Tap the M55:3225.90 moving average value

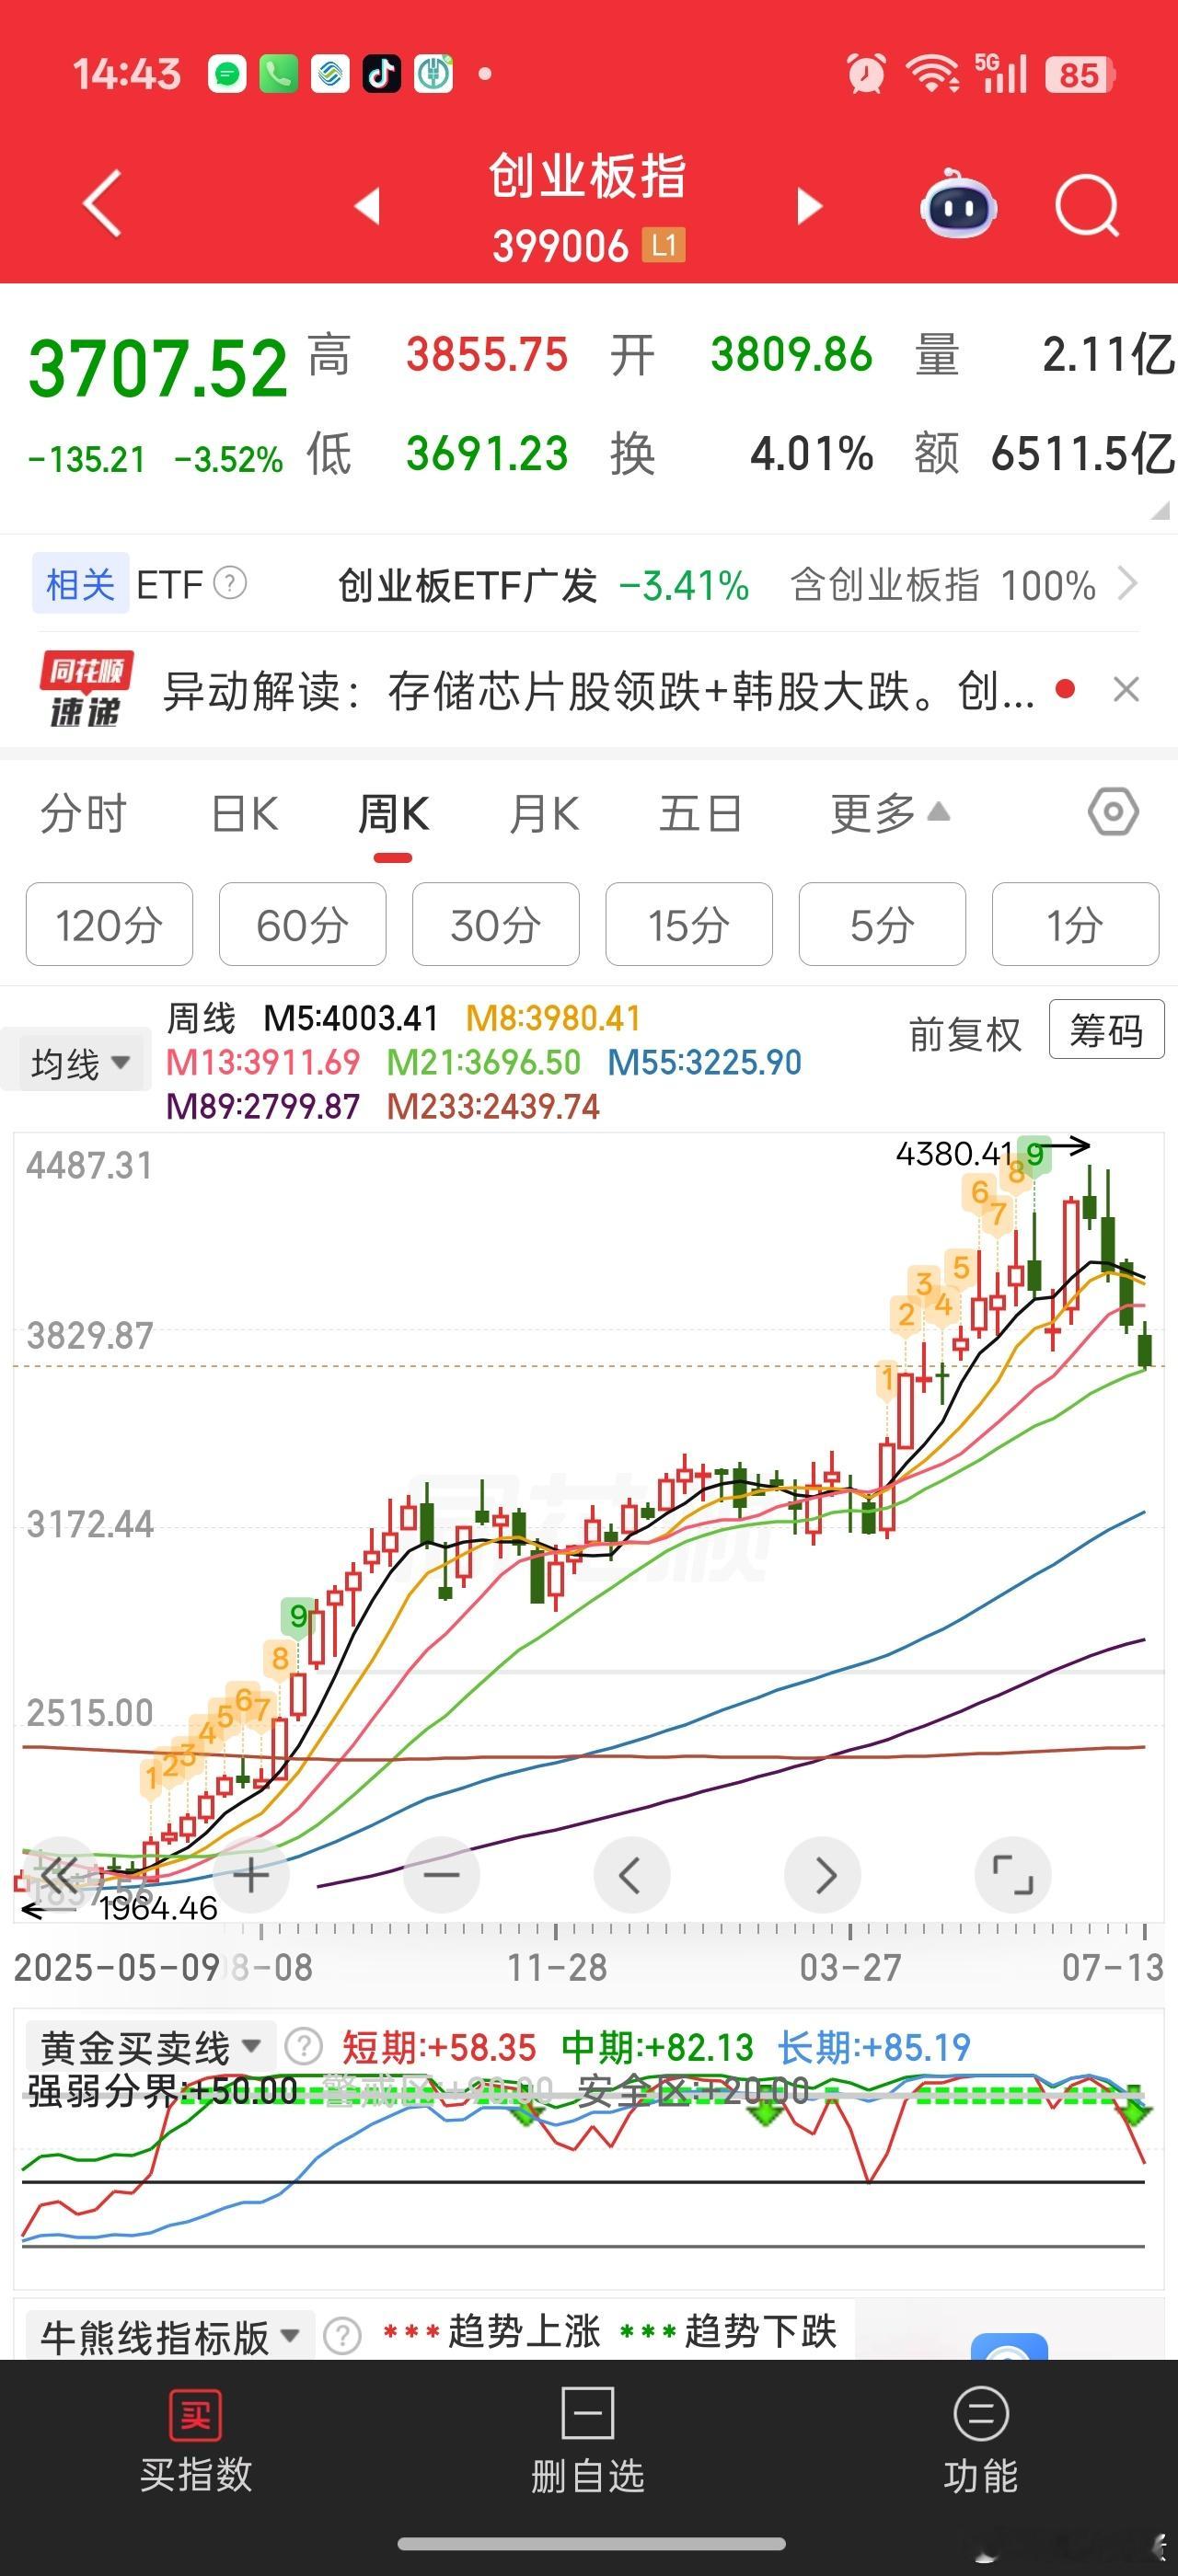[705, 1062]
